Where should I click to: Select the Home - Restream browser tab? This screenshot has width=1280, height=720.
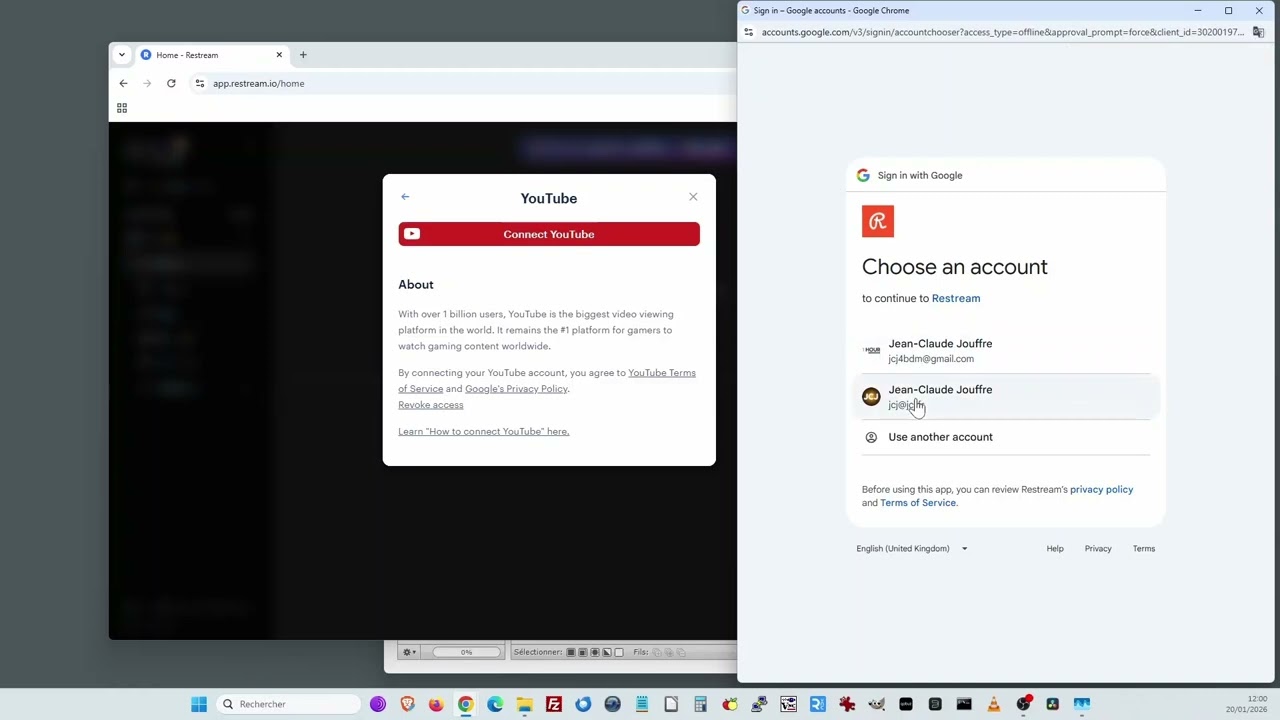pyautogui.click(x=210, y=55)
